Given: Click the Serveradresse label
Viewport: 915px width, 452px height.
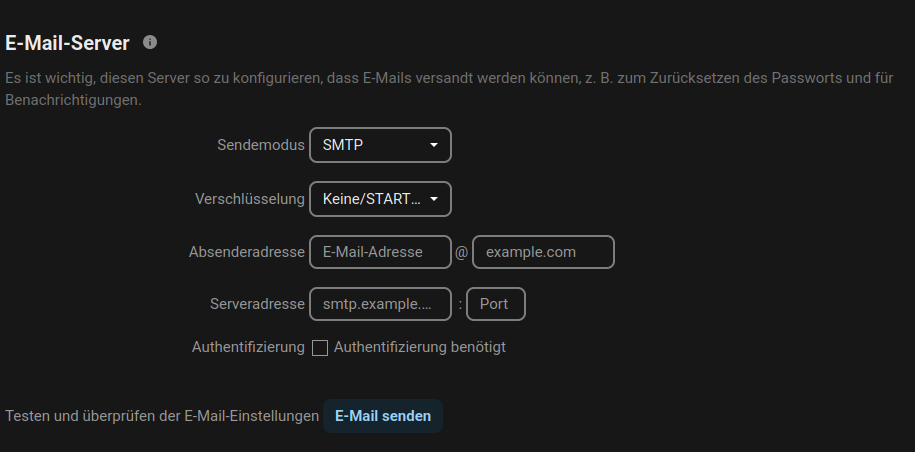Looking at the screenshot, I should coord(257,304).
